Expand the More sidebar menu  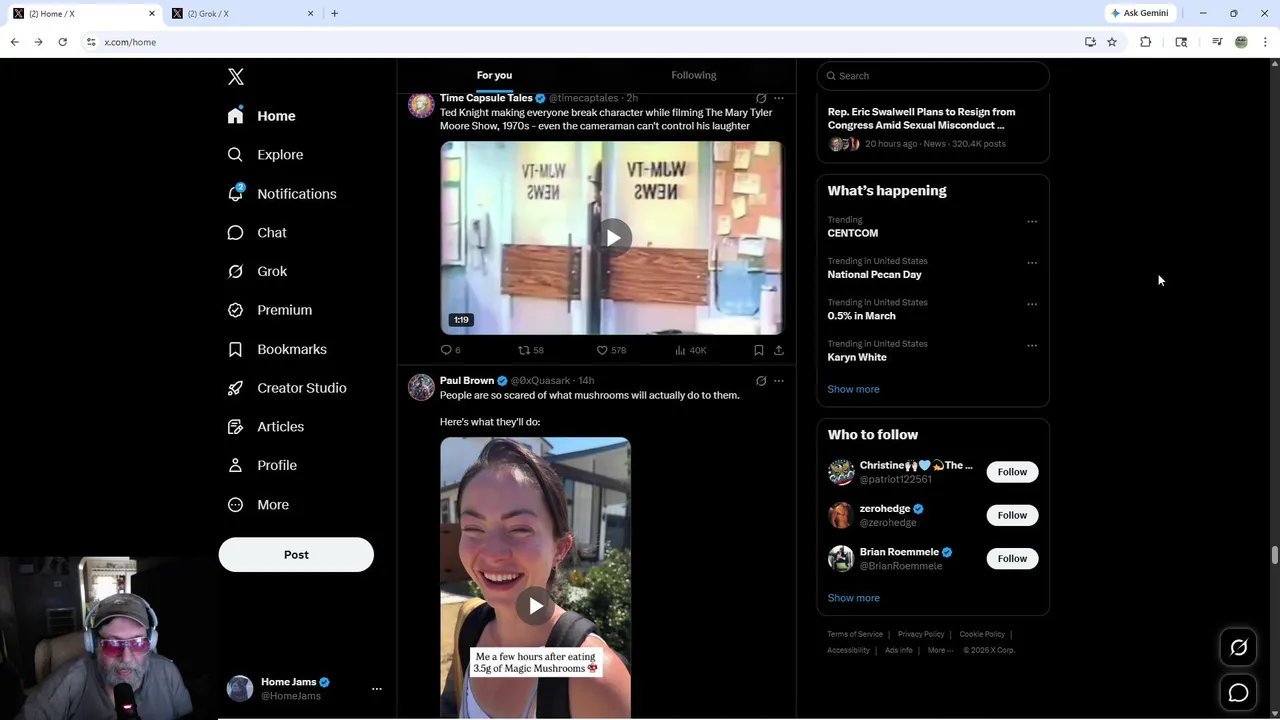(258, 505)
